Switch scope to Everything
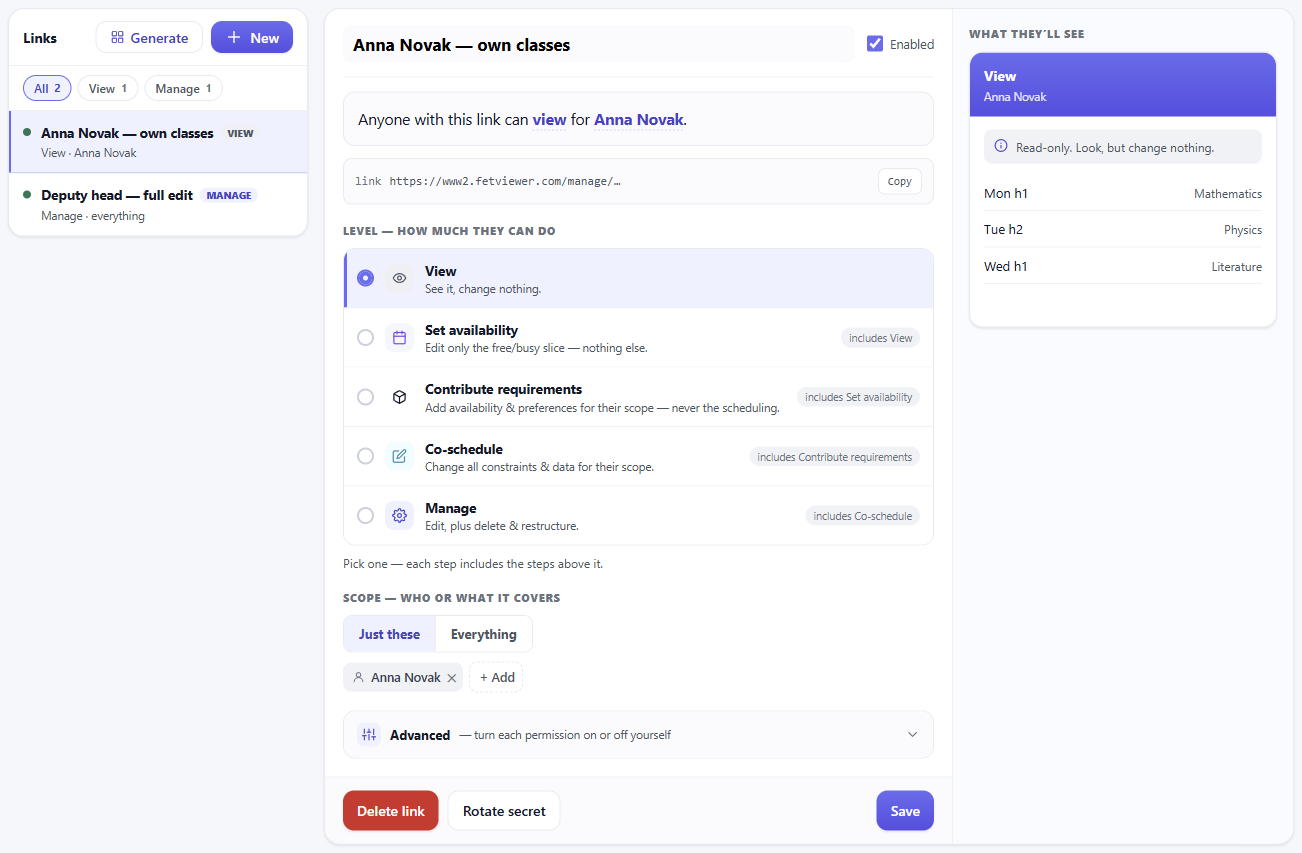The width and height of the screenshot is (1302, 853). [484, 634]
